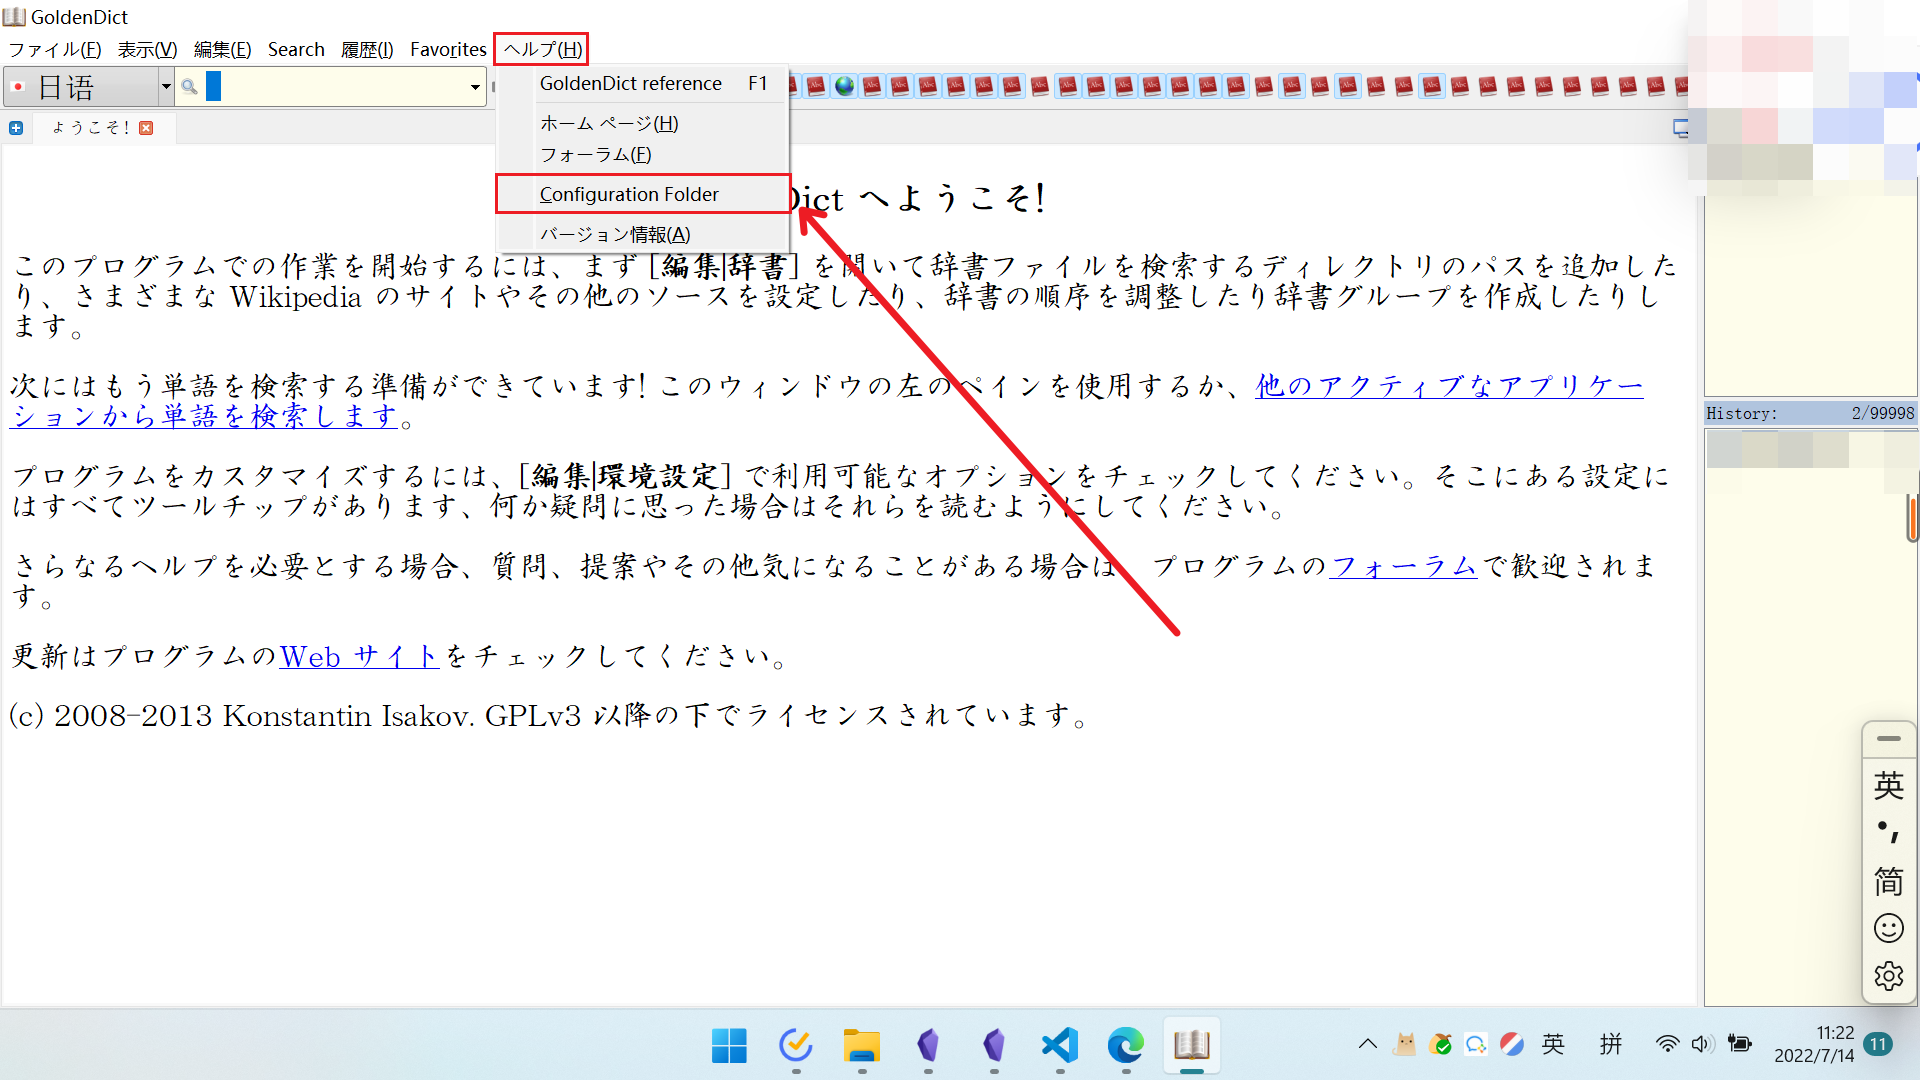Click the Web サイト link

[x=359, y=656]
